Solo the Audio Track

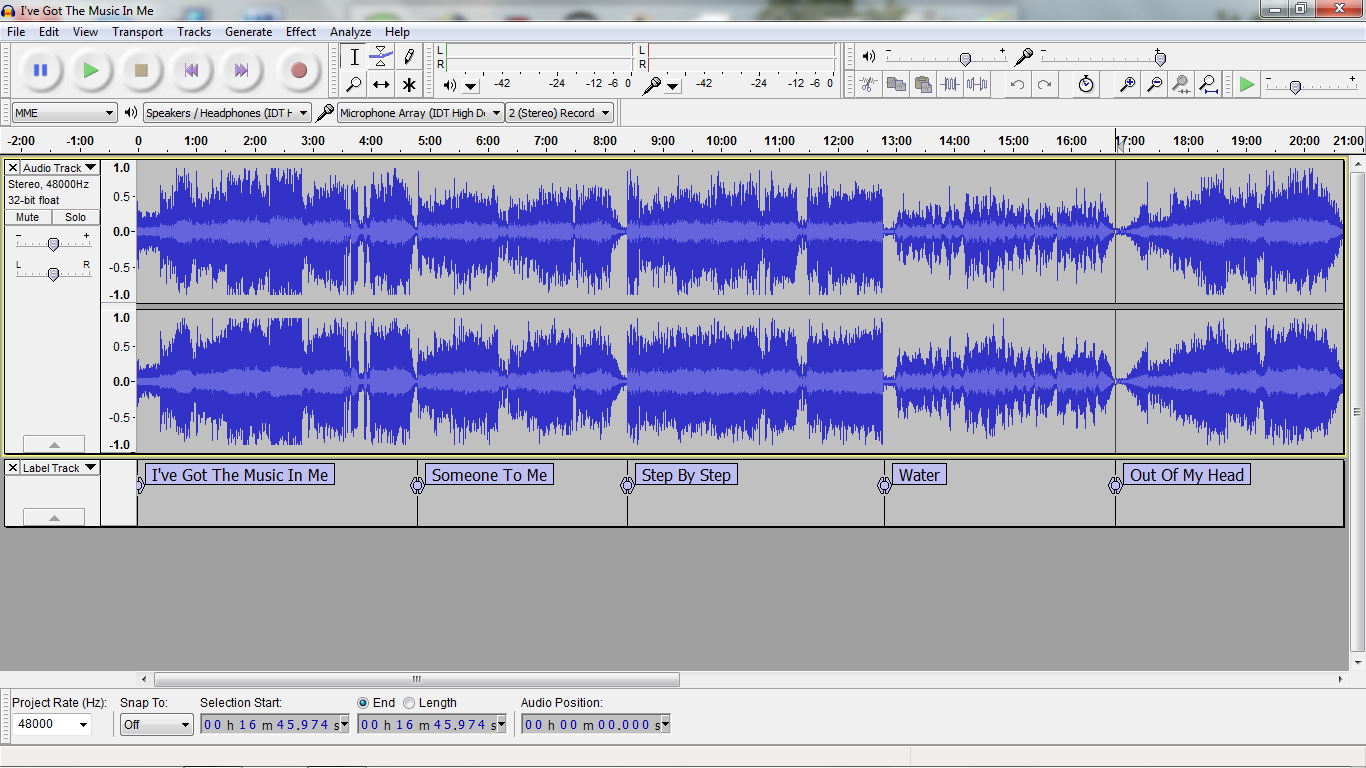click(76, 217)
